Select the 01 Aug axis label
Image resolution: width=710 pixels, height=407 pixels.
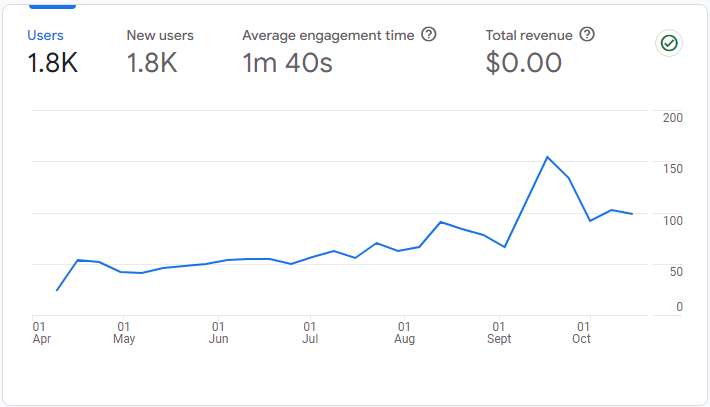tap(404, 332)
